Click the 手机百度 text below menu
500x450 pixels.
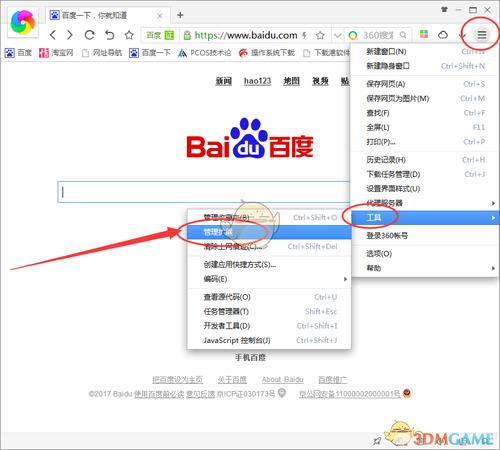pos(250,357)
